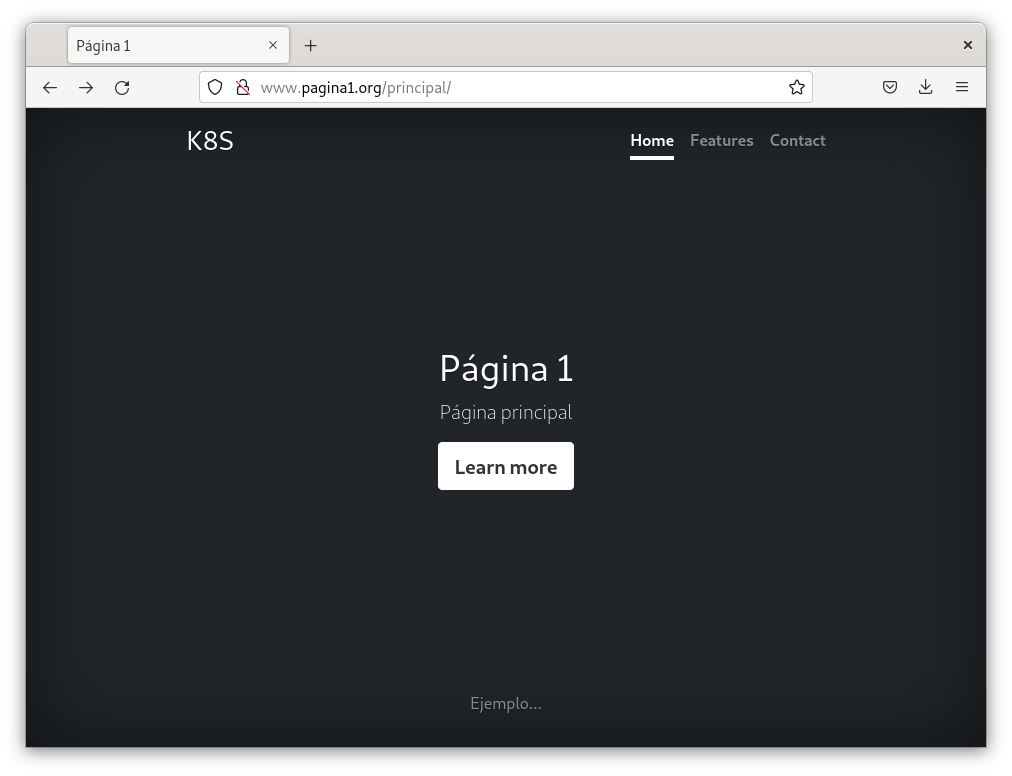Select the Página 1 browser tab
Screen dimensions: 1012x776
click(x=165, y=46)
